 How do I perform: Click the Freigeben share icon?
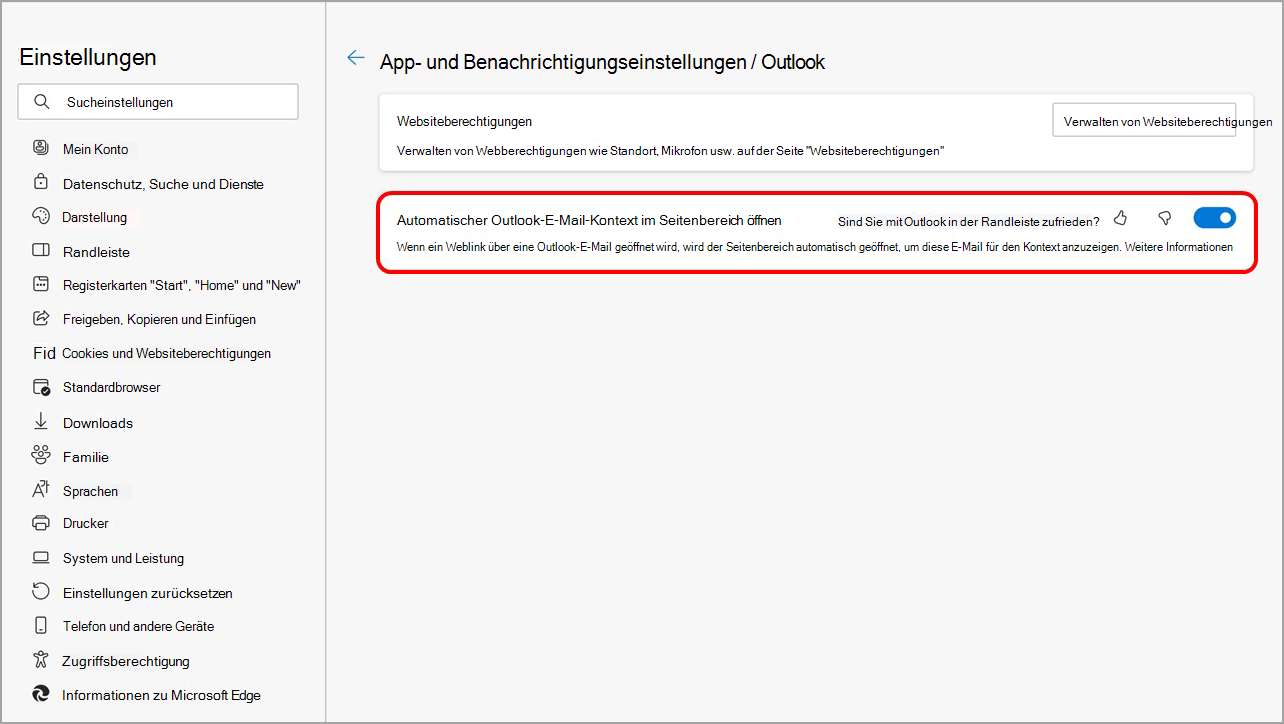click(41, 318)
